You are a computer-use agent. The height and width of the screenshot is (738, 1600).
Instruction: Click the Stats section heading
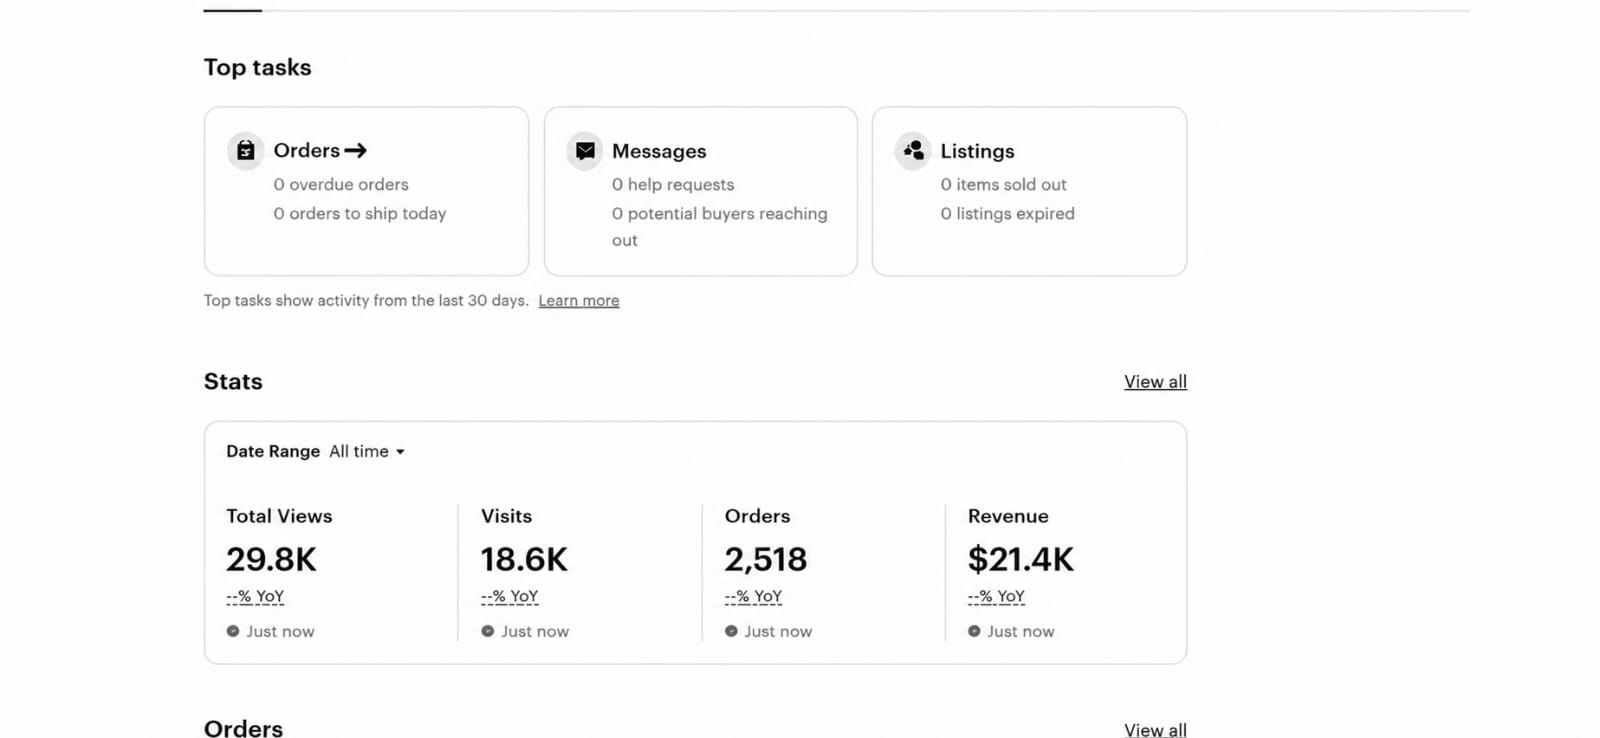[x=233, y=382]
